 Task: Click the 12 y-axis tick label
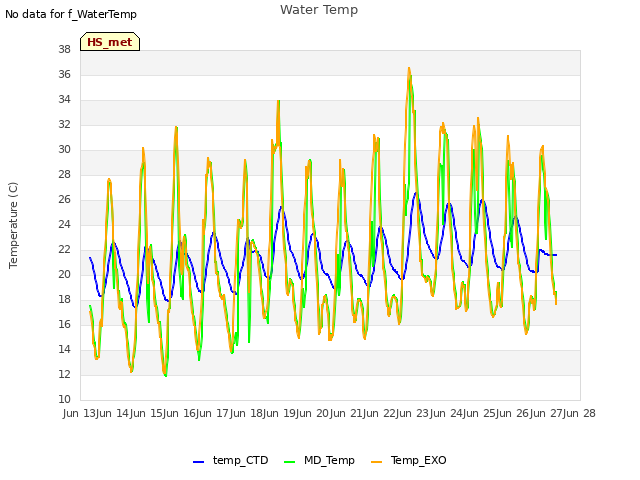(x=64, y=374)
